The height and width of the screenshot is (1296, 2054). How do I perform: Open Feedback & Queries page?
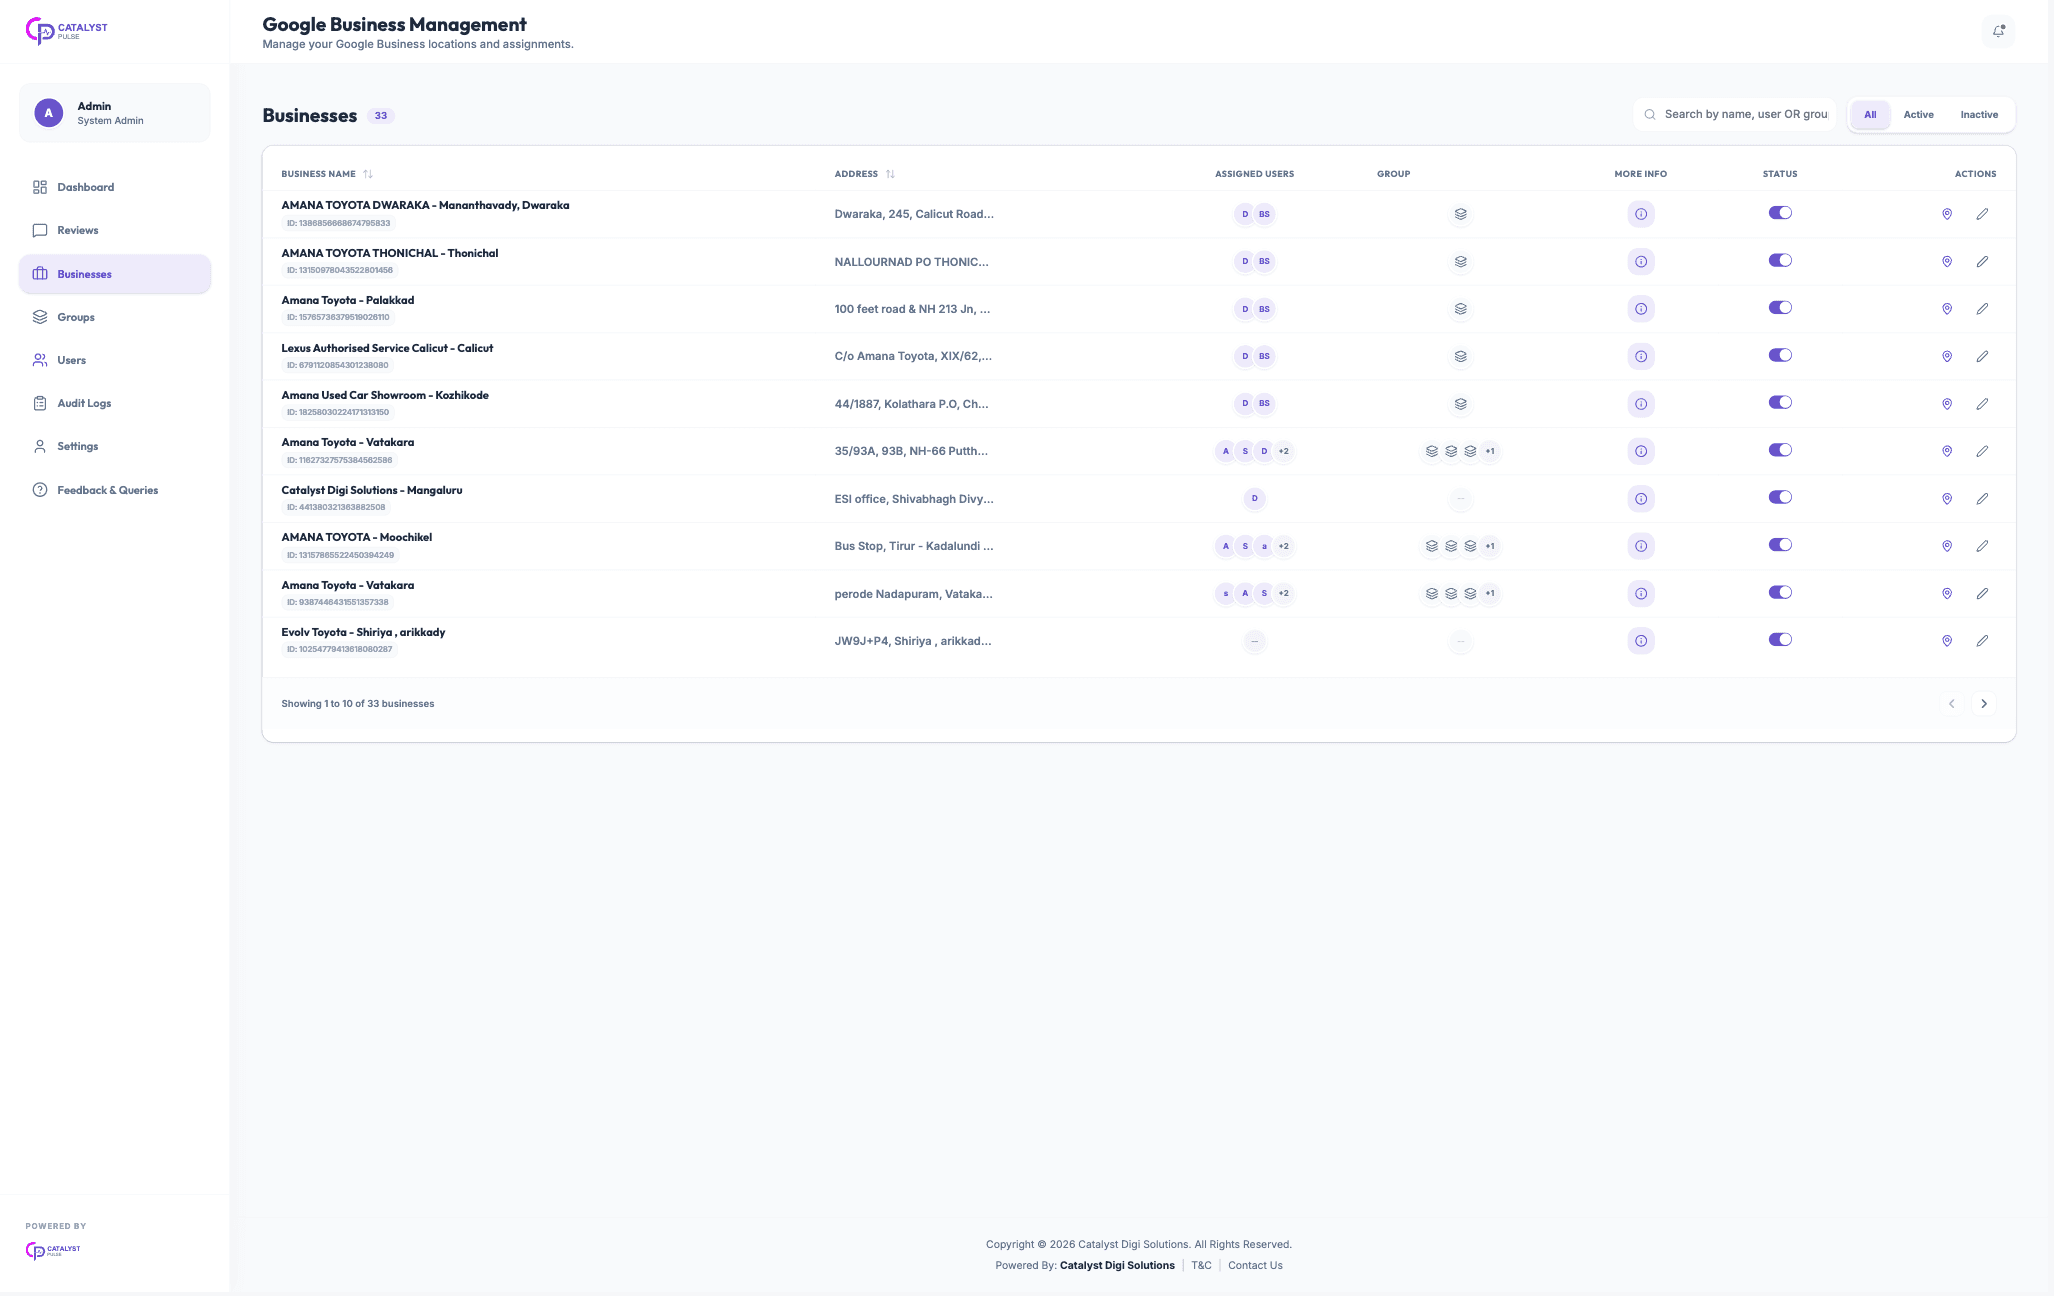click(x=115, y=490)
